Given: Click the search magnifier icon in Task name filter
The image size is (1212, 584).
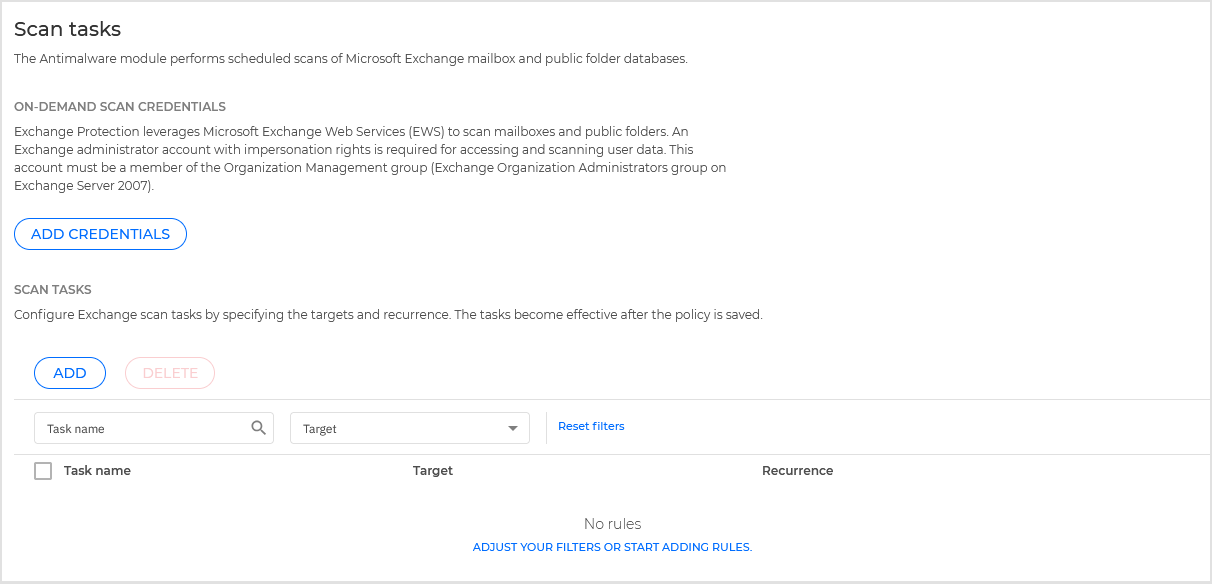Looking at the screenshot, I should pos(259,427).
